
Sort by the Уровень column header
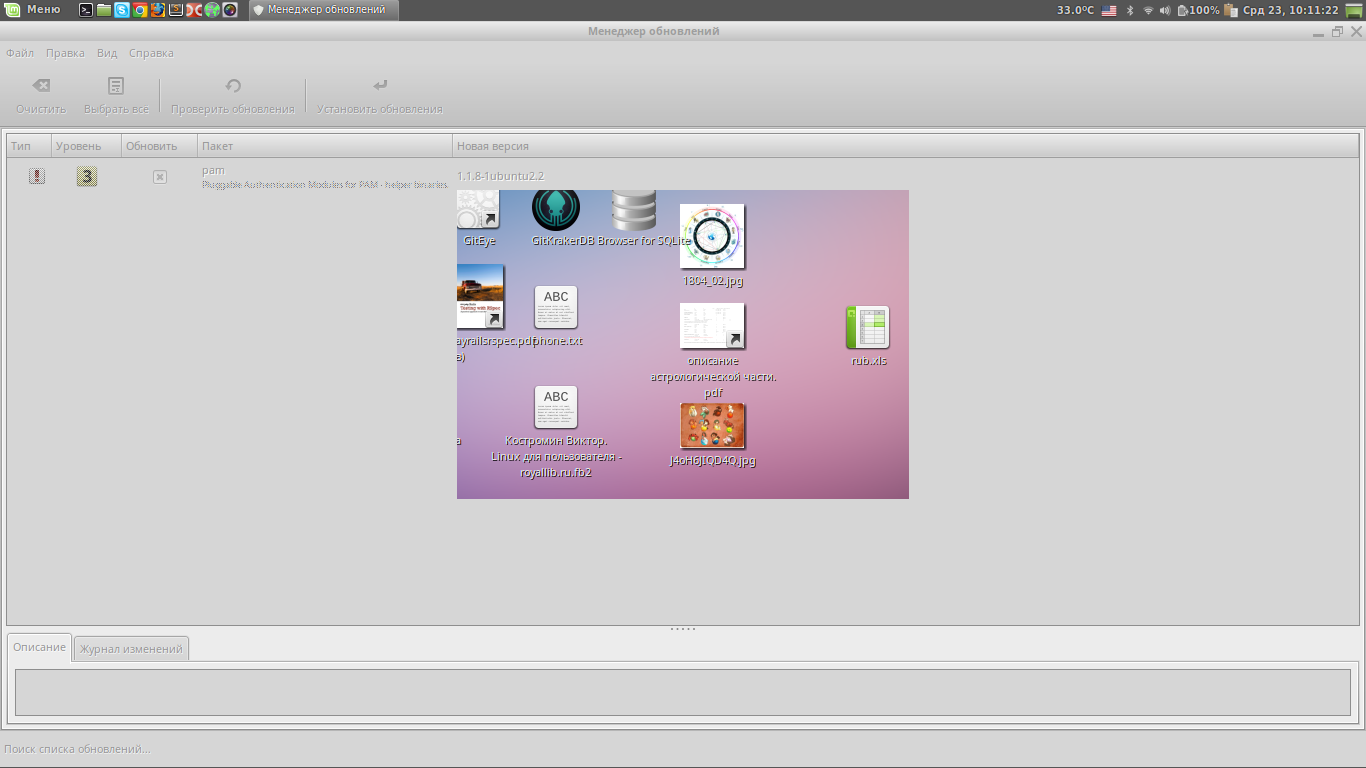click(78, 146)
